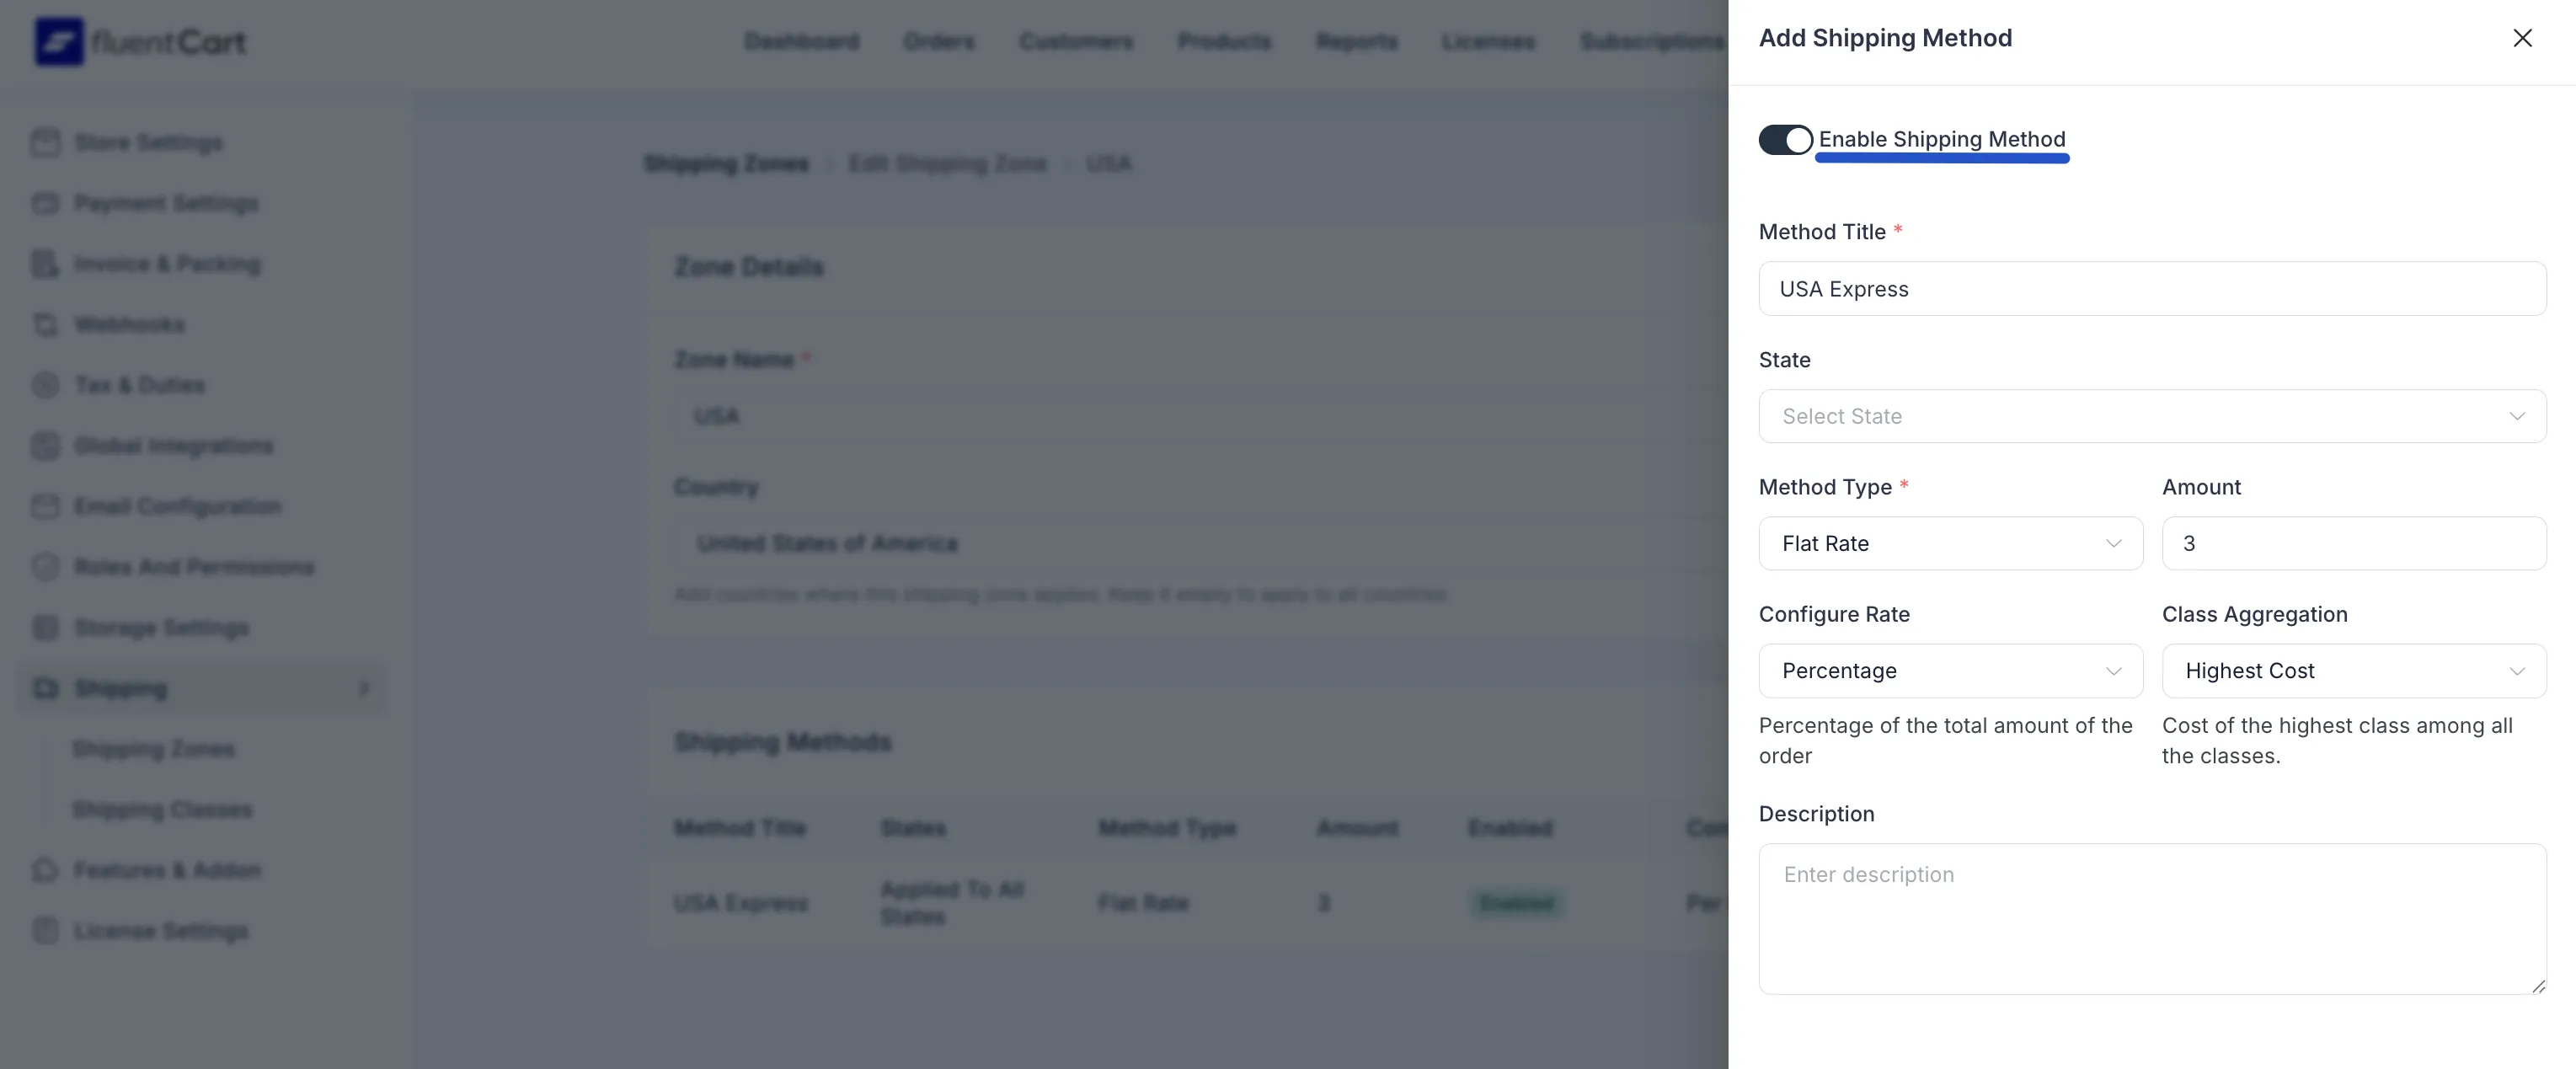Viewport: 2576px width, 1069px height.
Task: Change Method Type from Flat Rate
Action: coord(1949,543)
